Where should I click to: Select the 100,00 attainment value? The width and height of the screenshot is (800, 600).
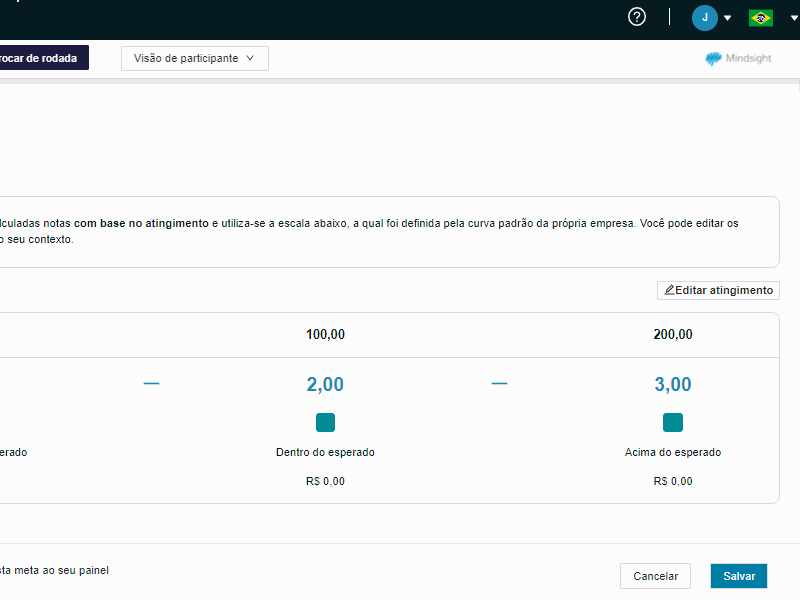[x=325, y=335]
